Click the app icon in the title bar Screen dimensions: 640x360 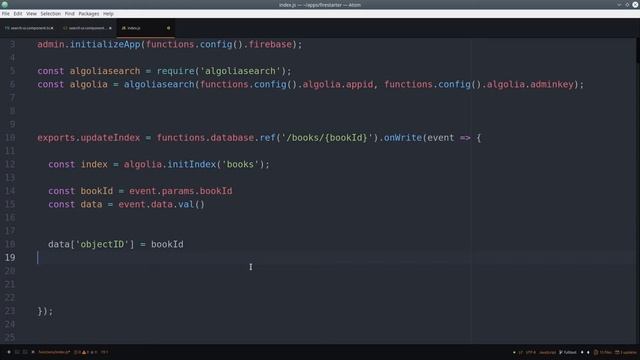[x=4, y=4]
